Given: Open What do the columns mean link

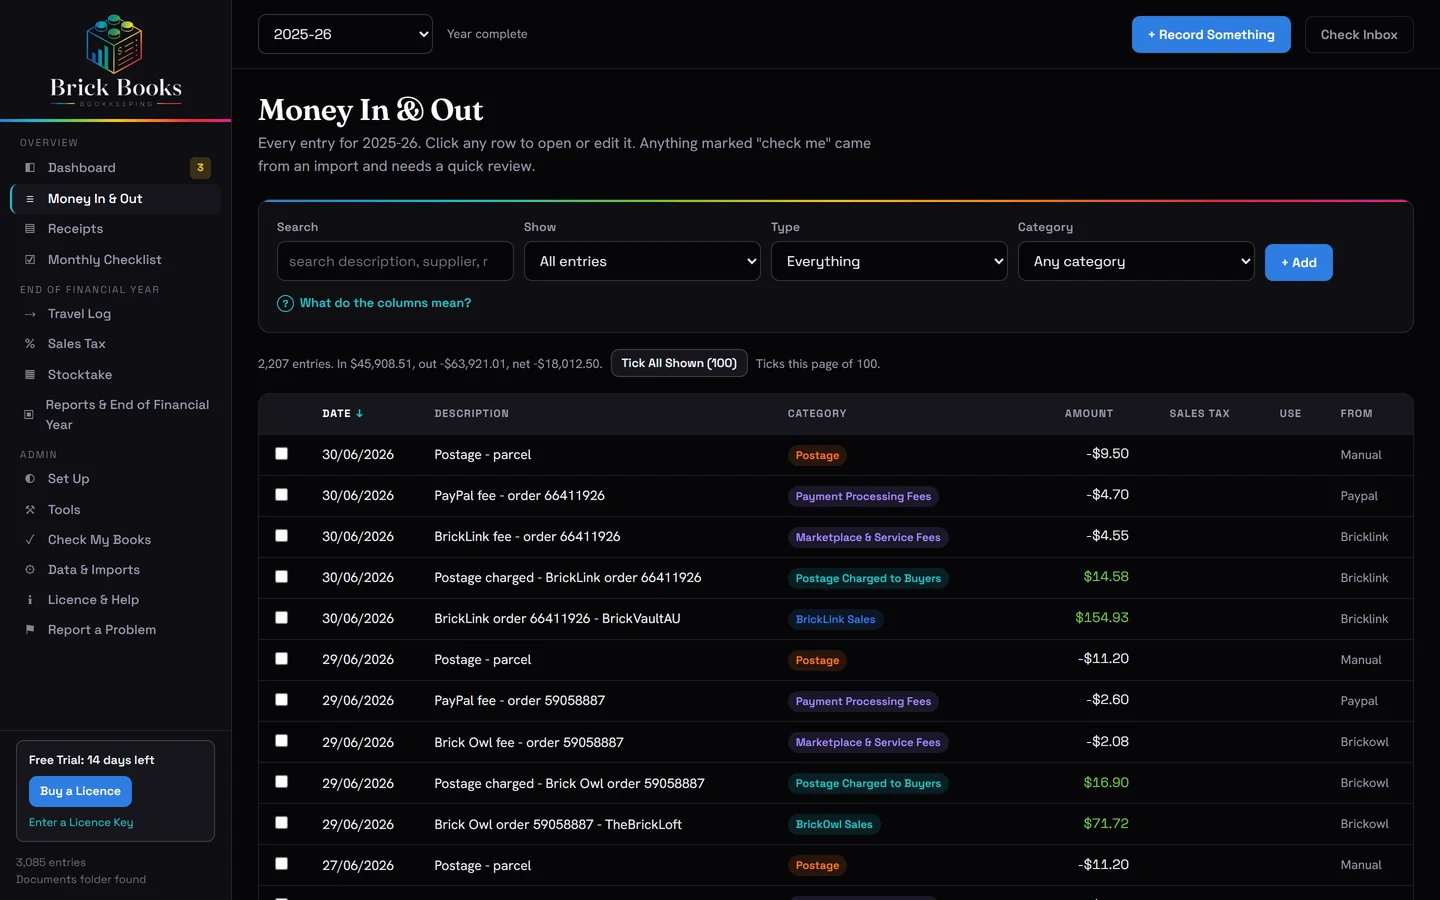Looking at the screenshot, I should point(385,303).
